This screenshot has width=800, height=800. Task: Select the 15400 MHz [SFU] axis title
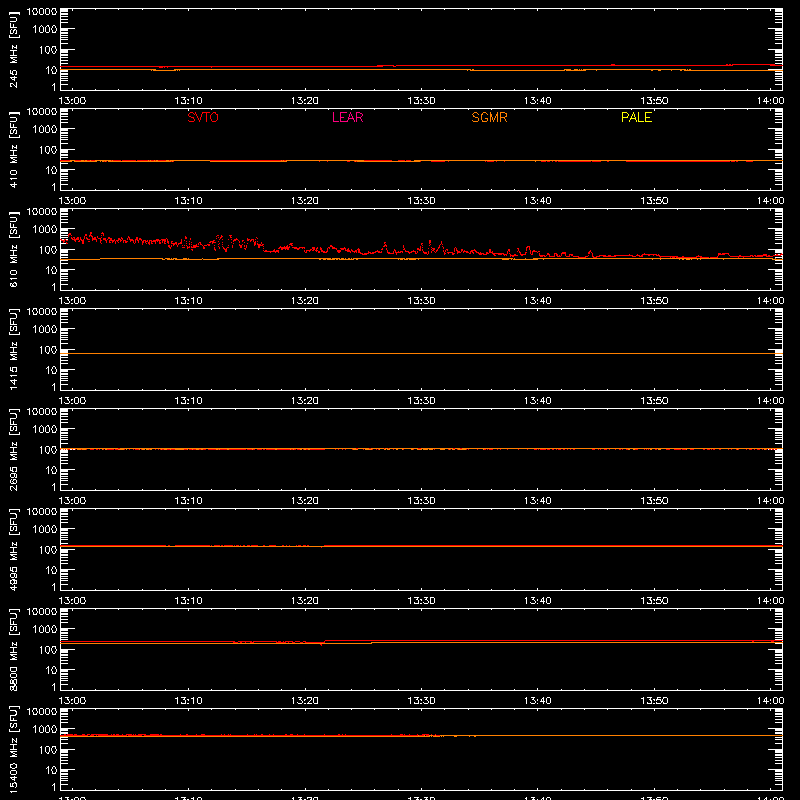13,749
